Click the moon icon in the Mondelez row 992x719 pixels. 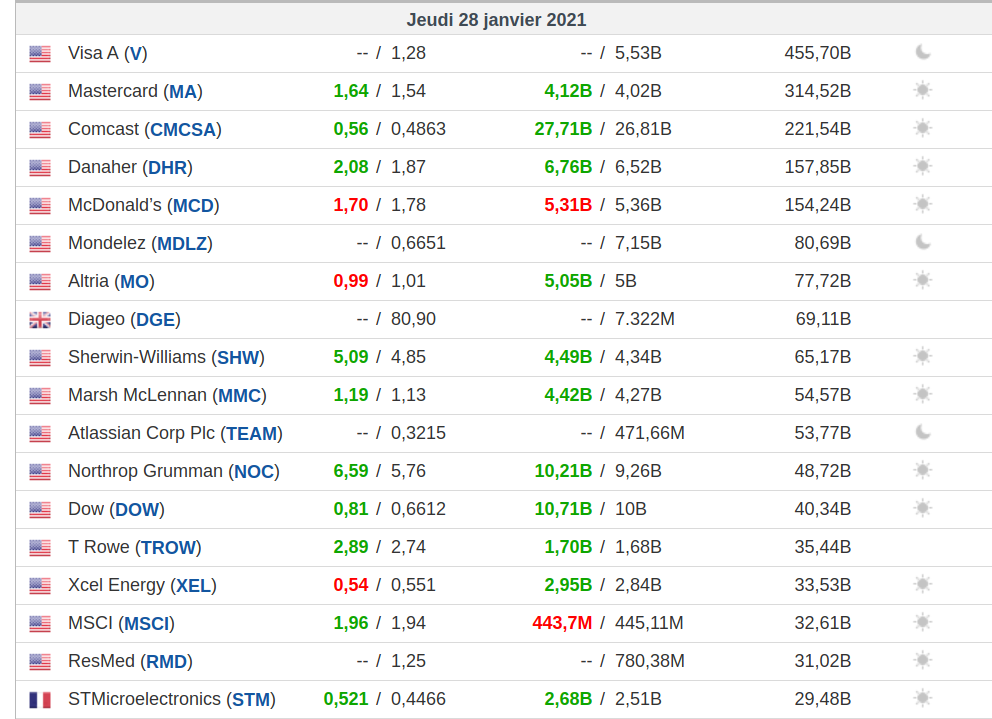(923, 242)
